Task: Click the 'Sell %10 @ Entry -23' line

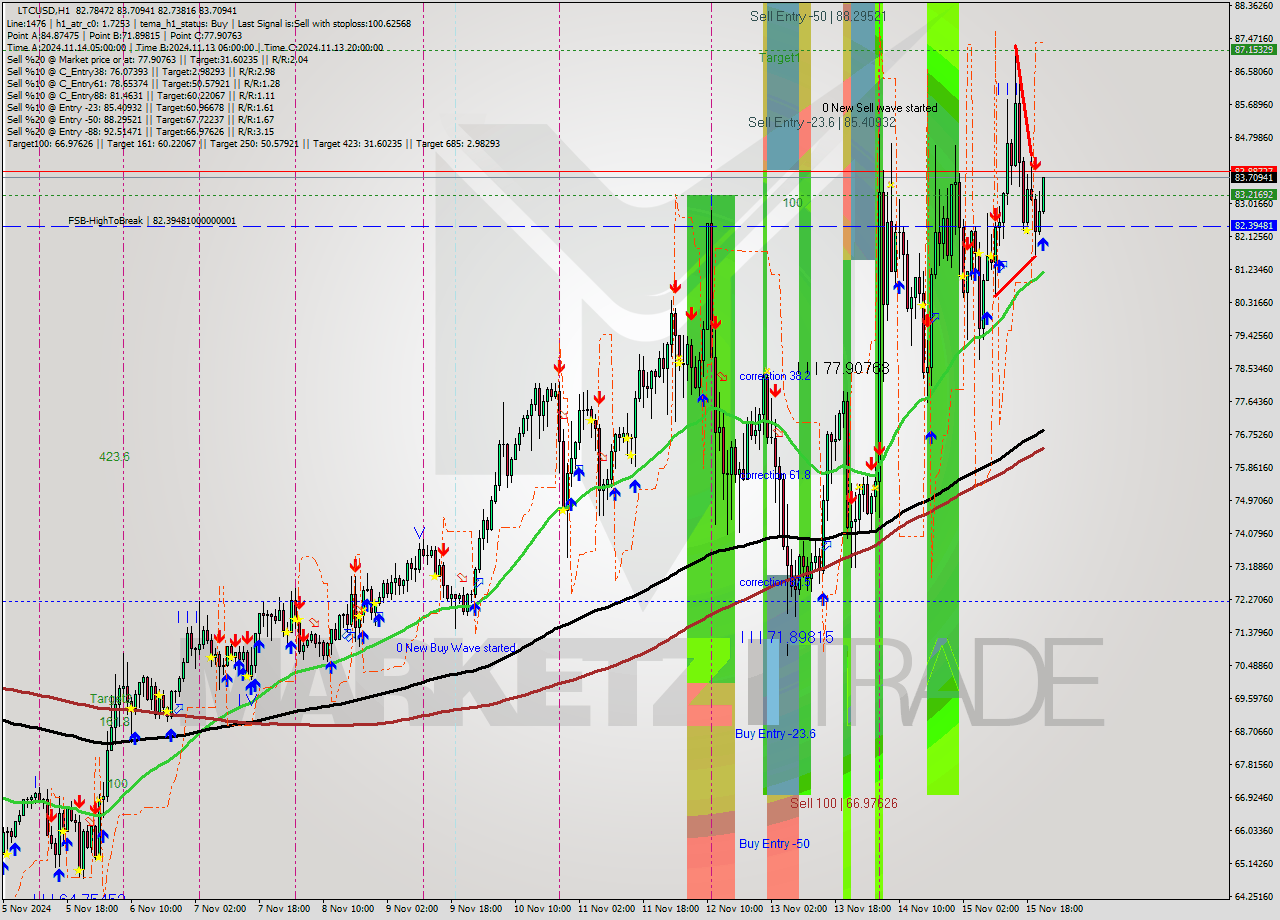Action: [141, 107]
